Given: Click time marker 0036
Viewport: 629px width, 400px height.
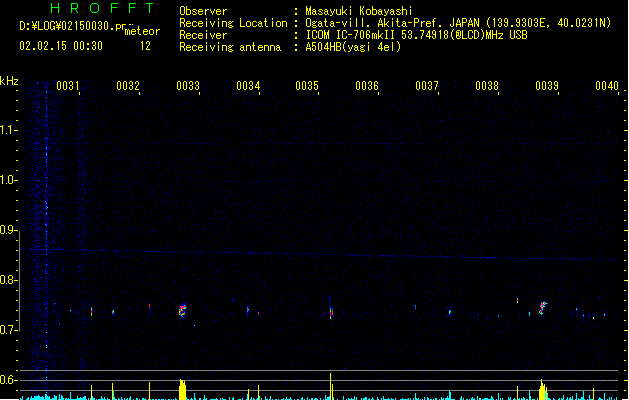Looking at the screenshot, I should click(x=367, y=86).
